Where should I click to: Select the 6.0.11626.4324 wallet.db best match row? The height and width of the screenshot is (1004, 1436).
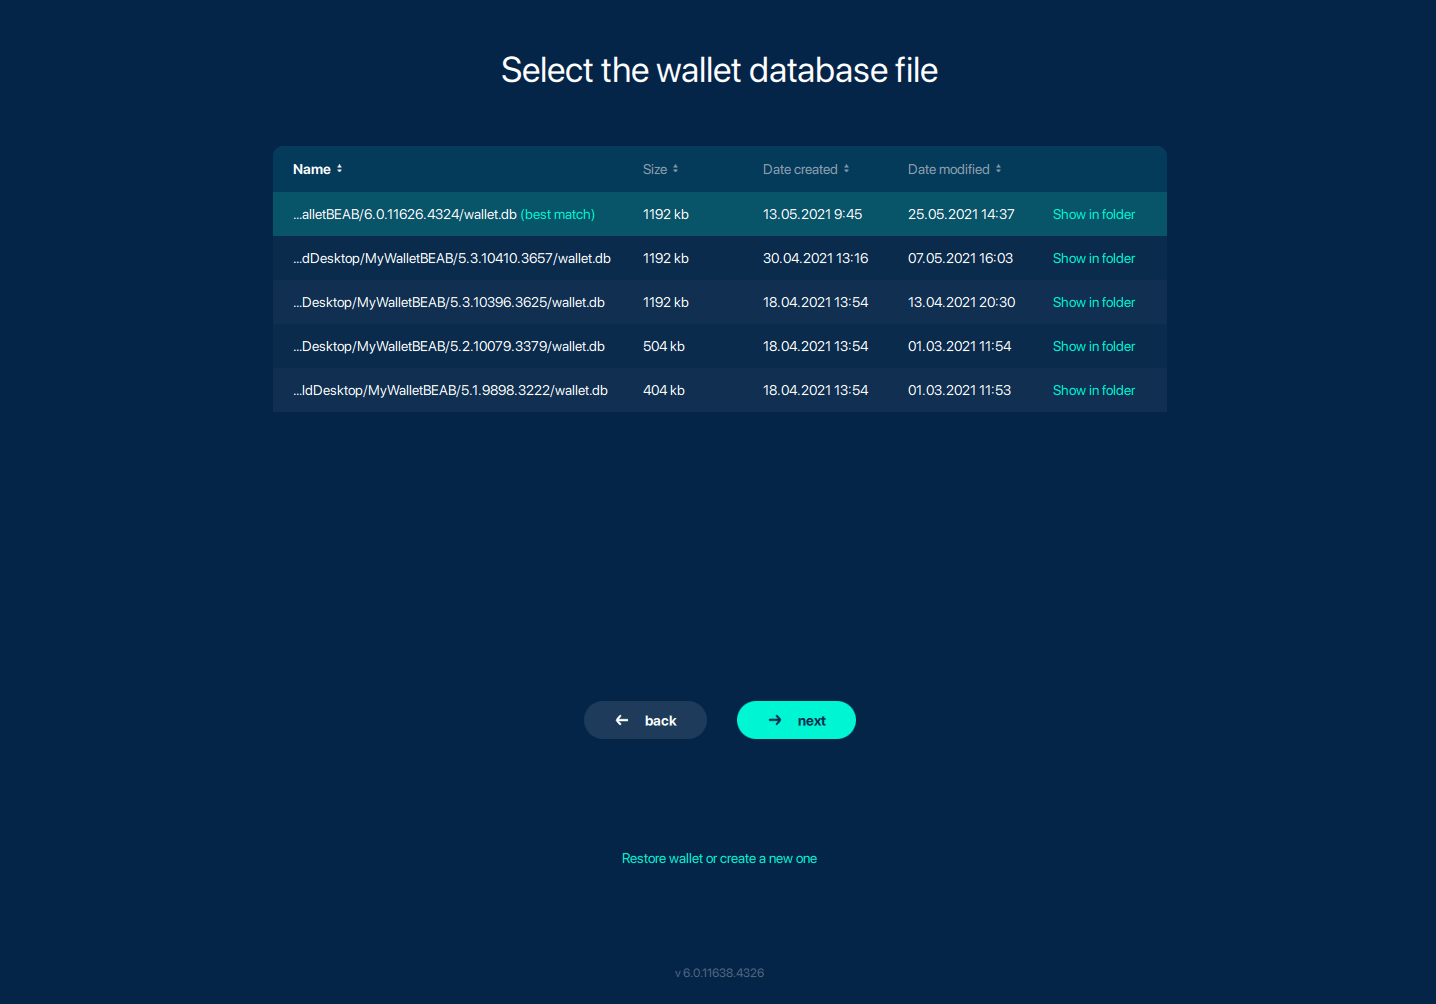coord(443,214)
